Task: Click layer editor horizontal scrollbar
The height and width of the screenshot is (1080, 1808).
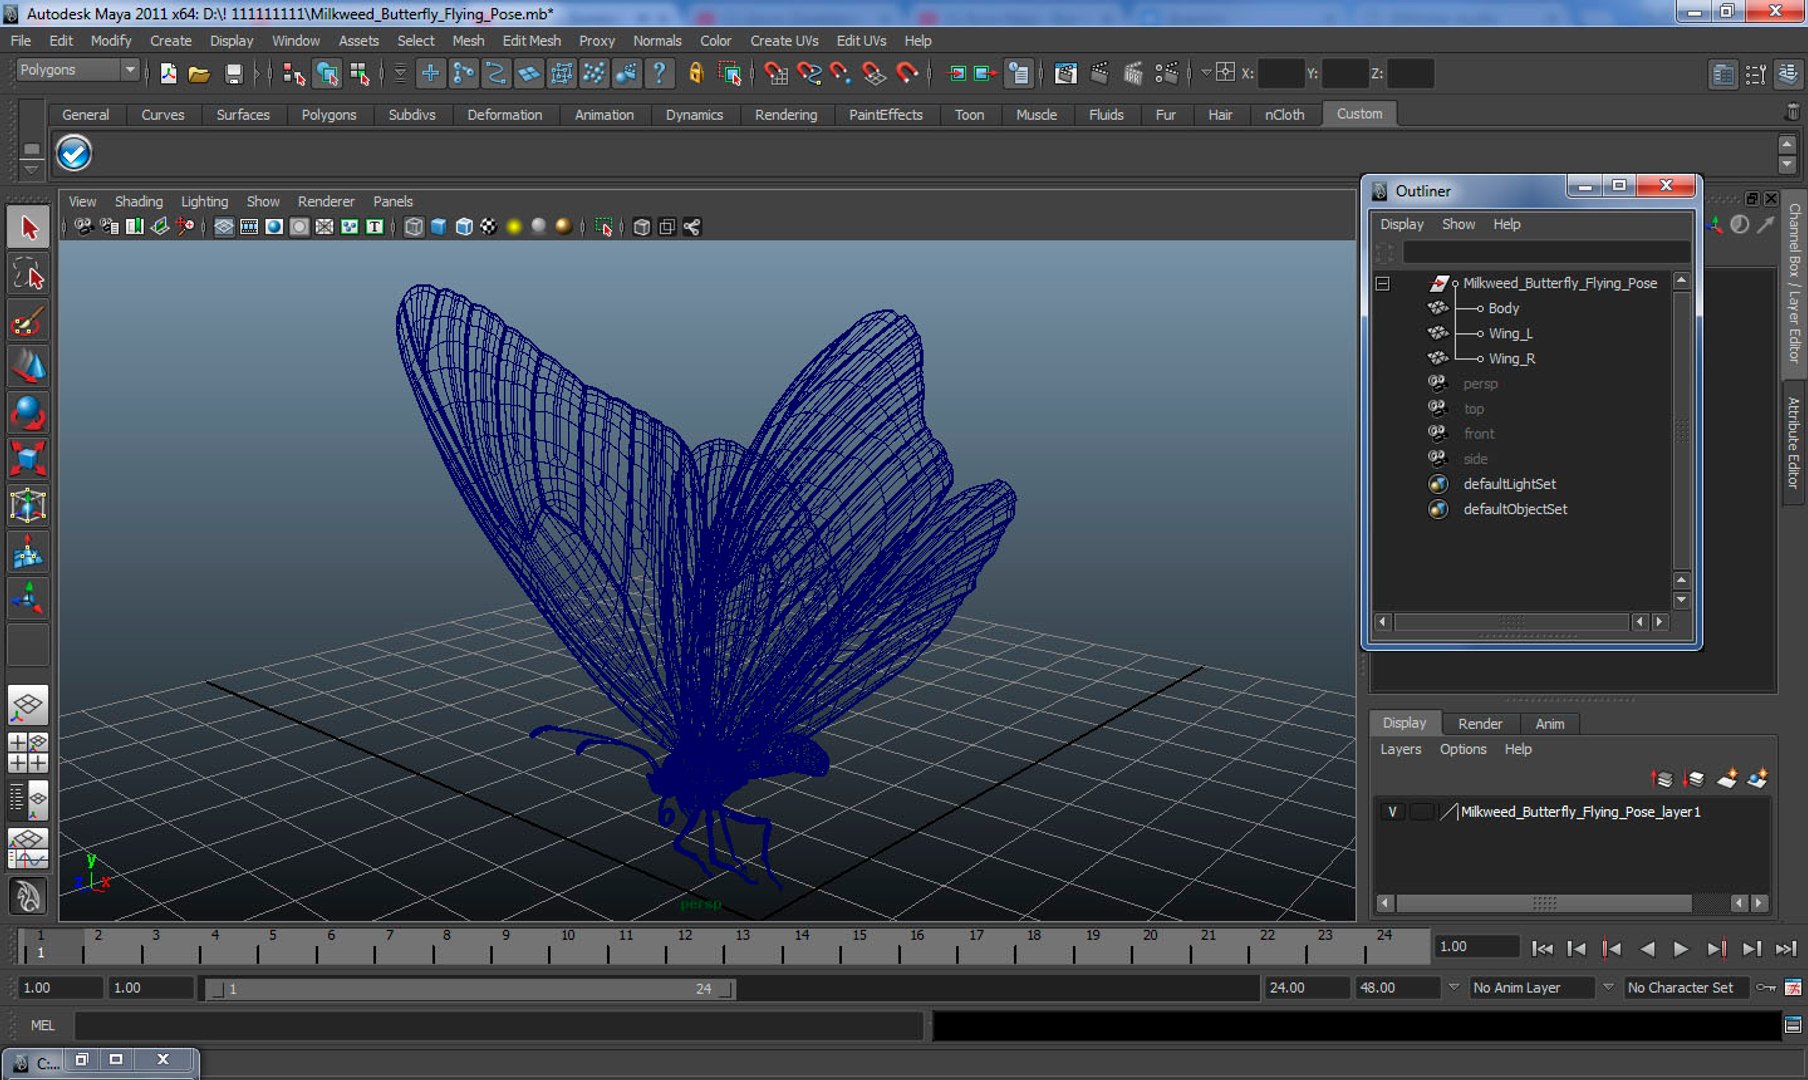Action: pyautogui.click(x=1544, y=904)
